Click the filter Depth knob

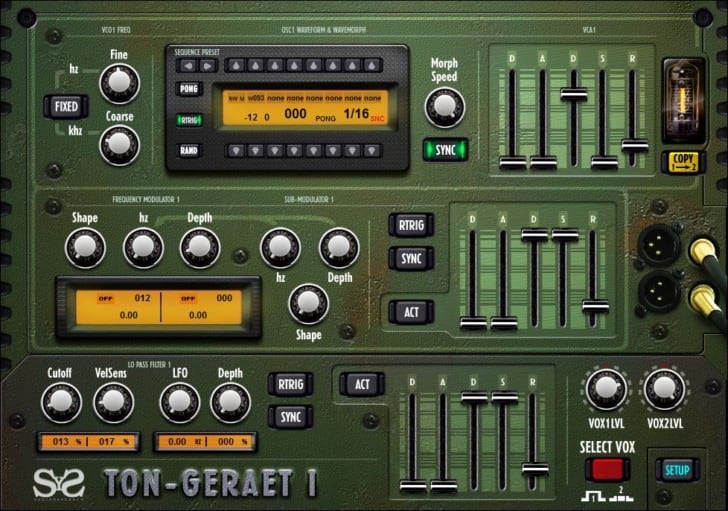pos(230,402)
